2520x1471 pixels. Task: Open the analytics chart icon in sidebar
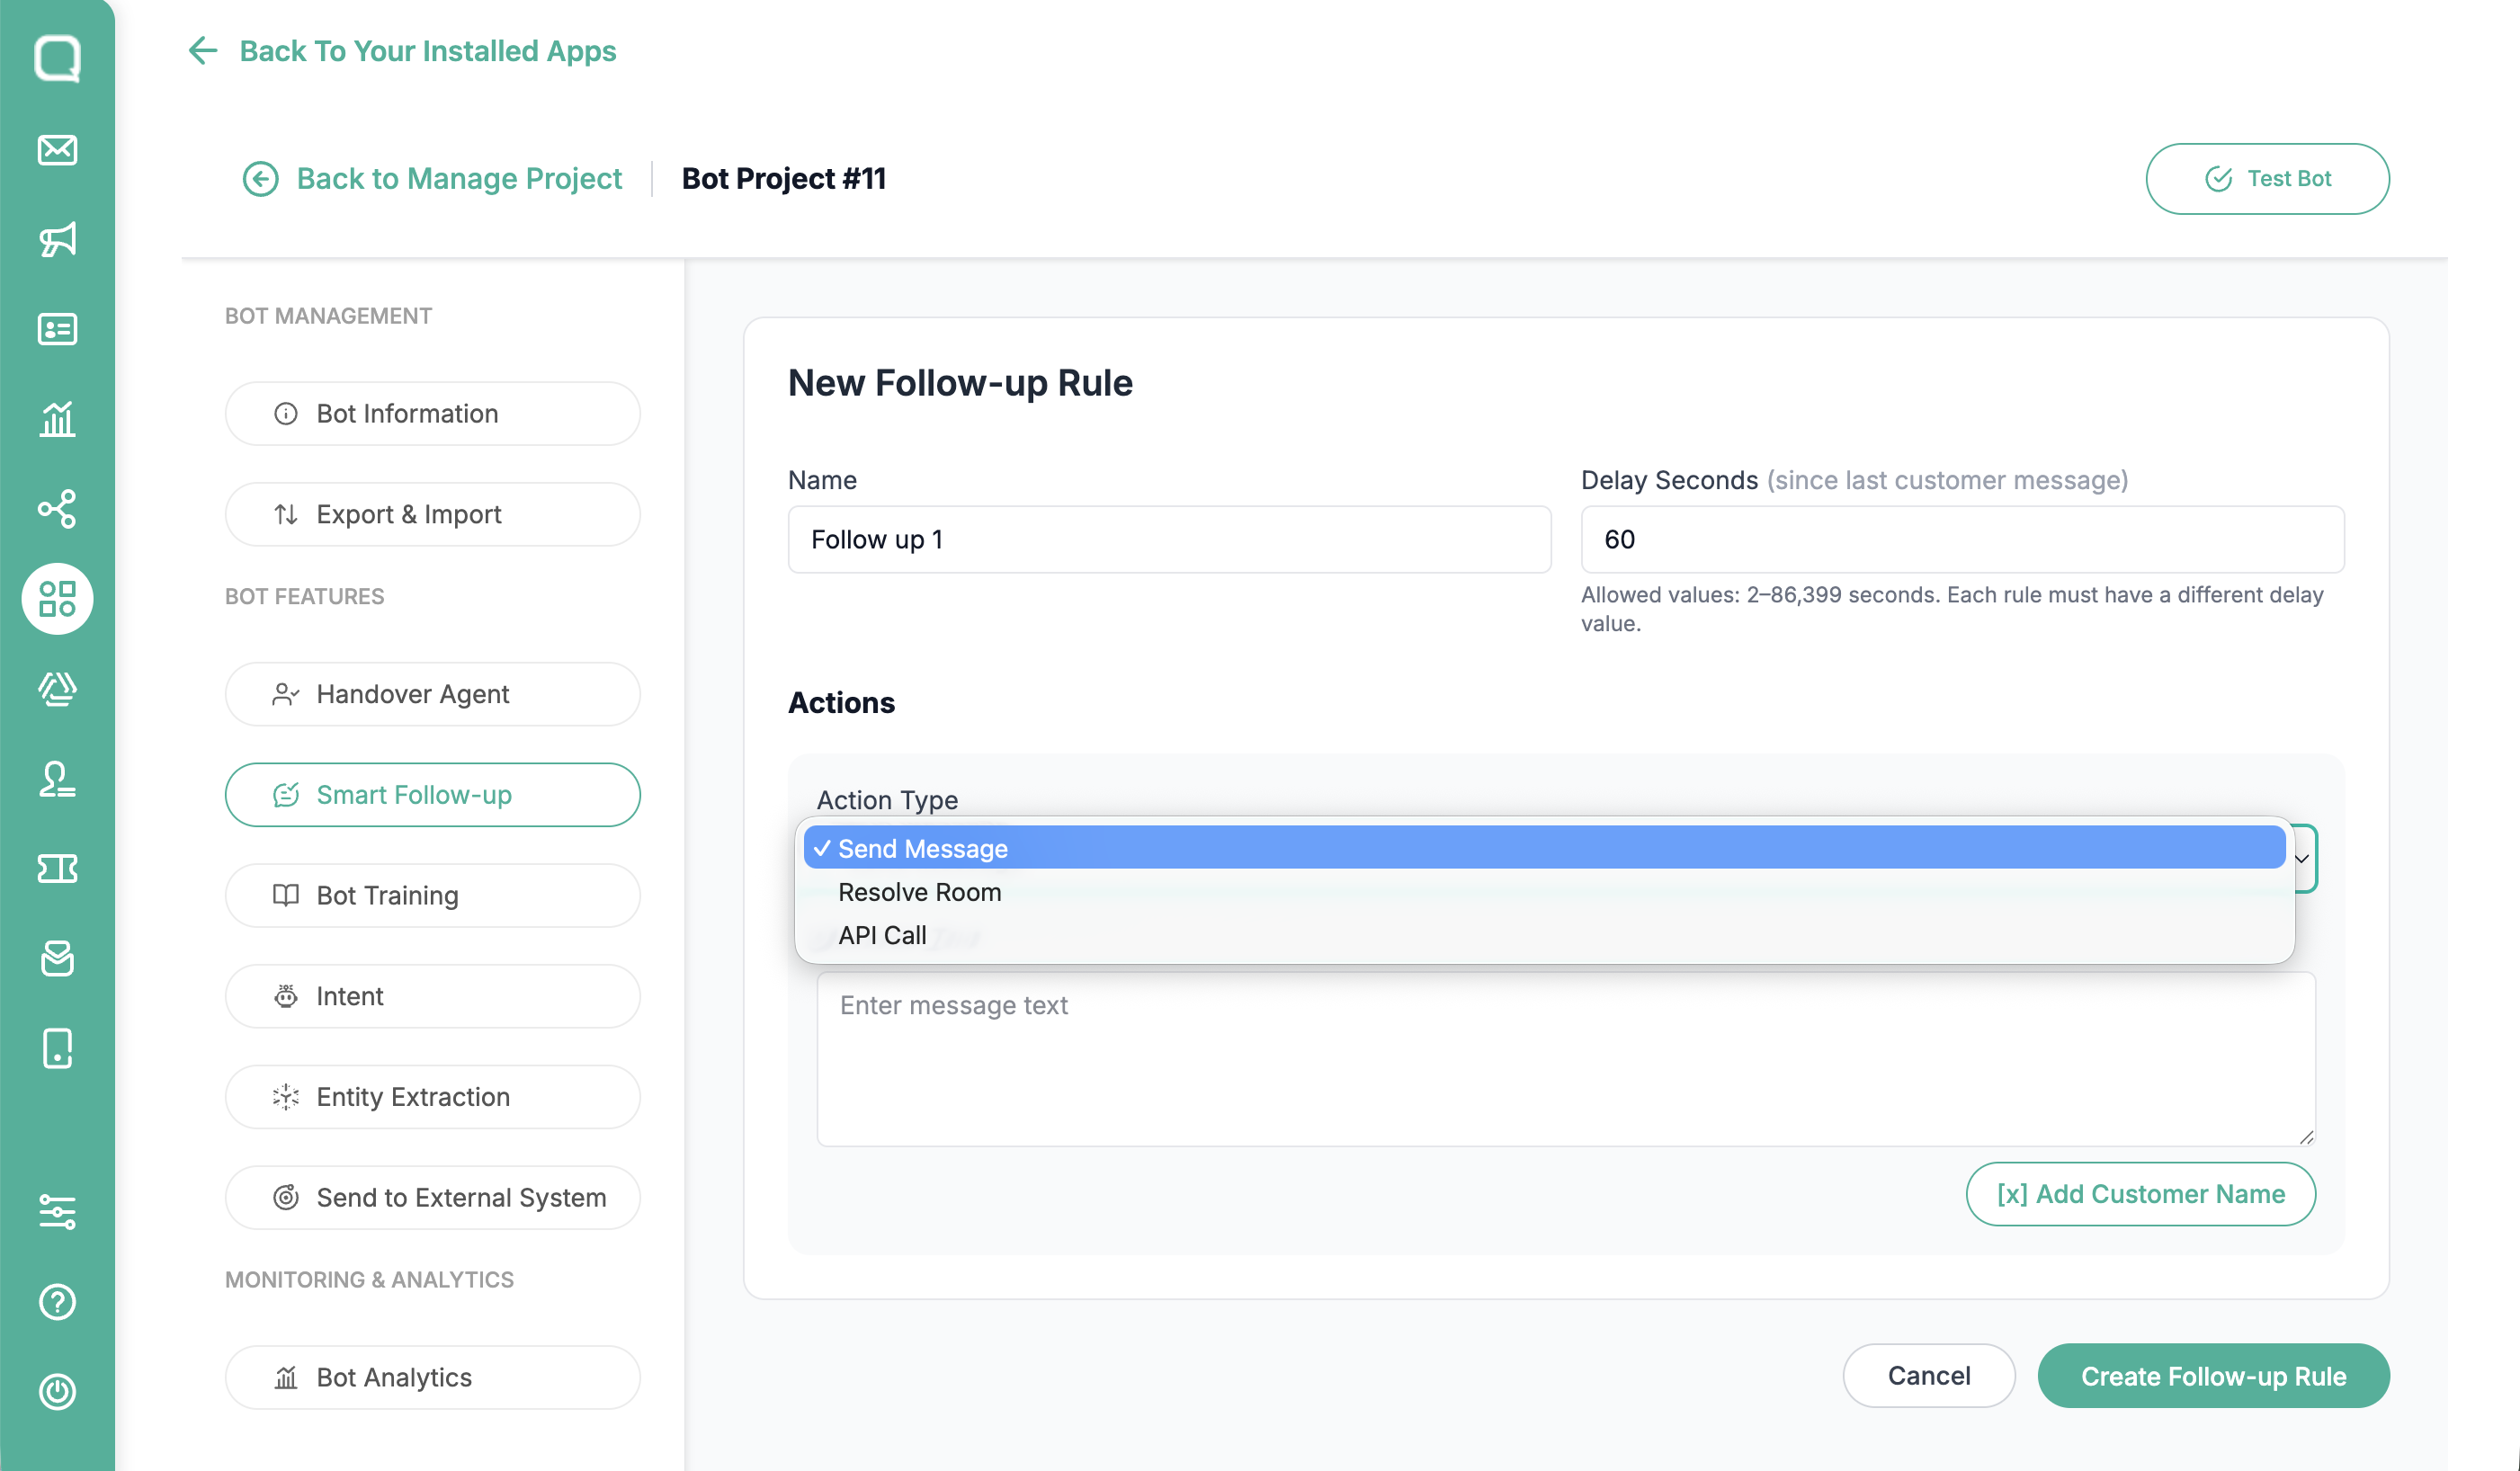pyautogui.click(x=57, y=419)
